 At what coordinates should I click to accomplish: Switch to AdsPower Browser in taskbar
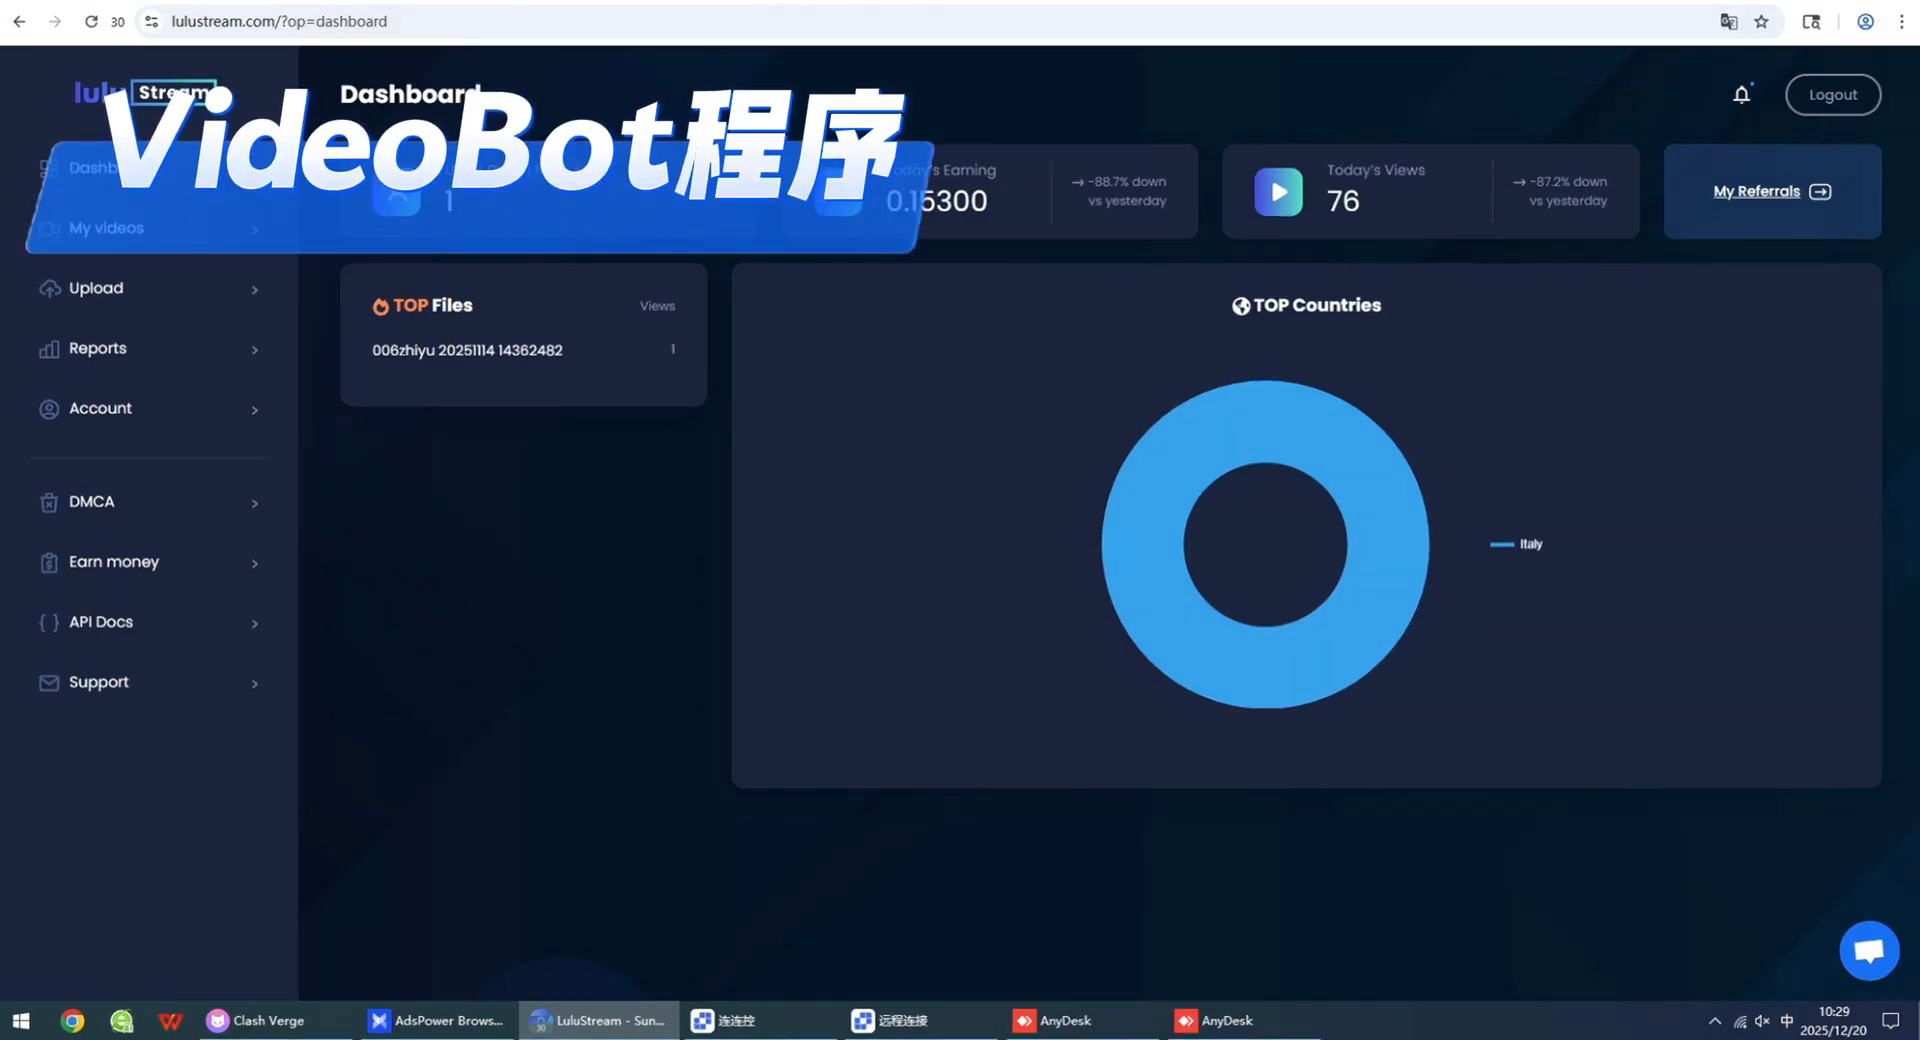pyautogui.click(x=436, y=1021)
